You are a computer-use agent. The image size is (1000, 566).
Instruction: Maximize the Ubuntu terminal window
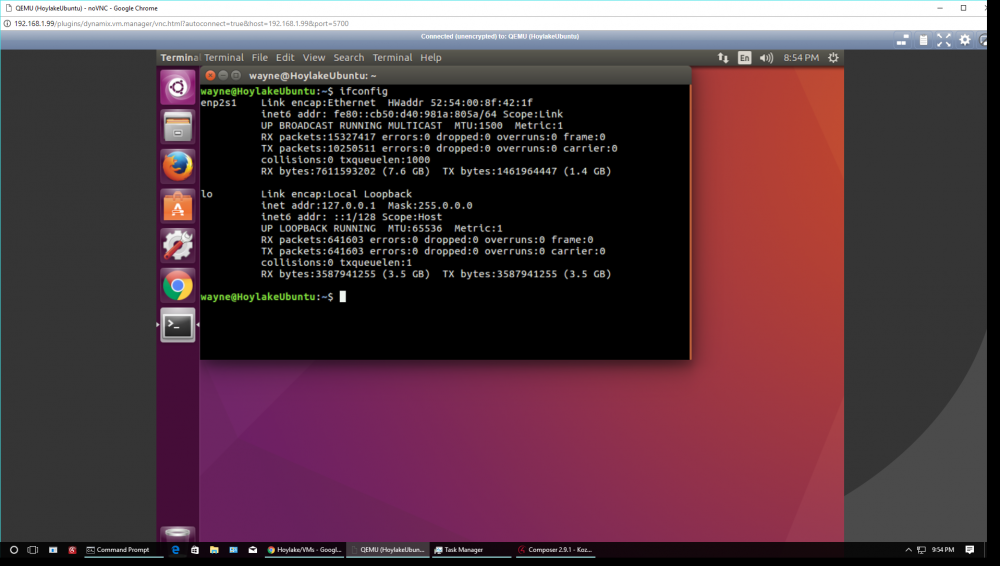[x=236, y=75]
